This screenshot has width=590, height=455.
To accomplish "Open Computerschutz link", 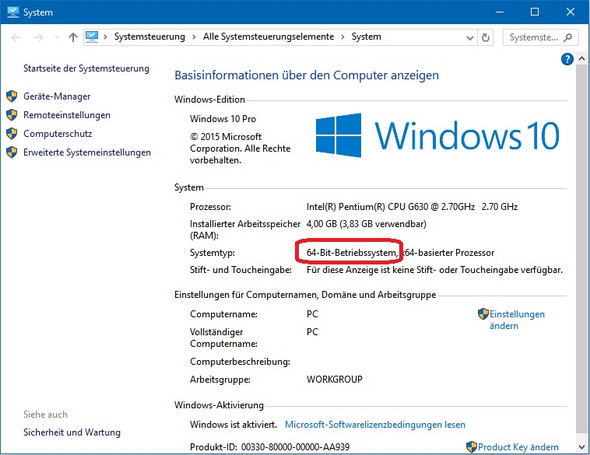I will tap(58, 134).
